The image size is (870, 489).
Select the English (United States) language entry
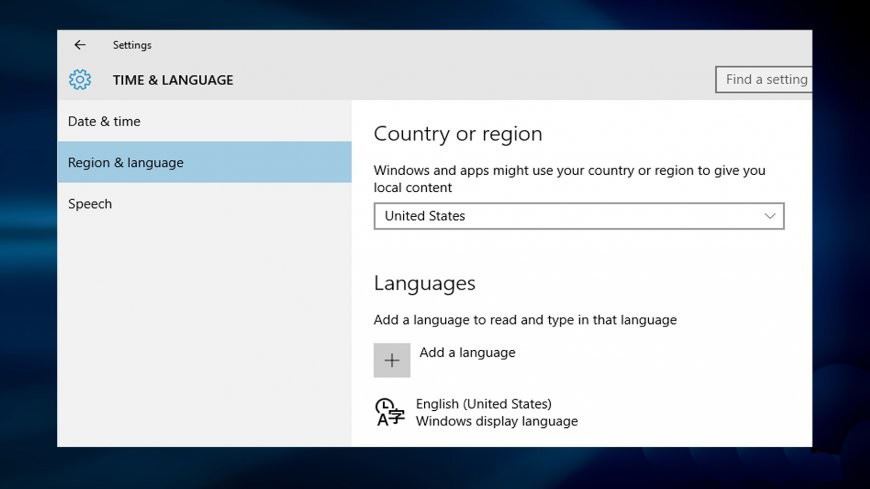(483, 404)
